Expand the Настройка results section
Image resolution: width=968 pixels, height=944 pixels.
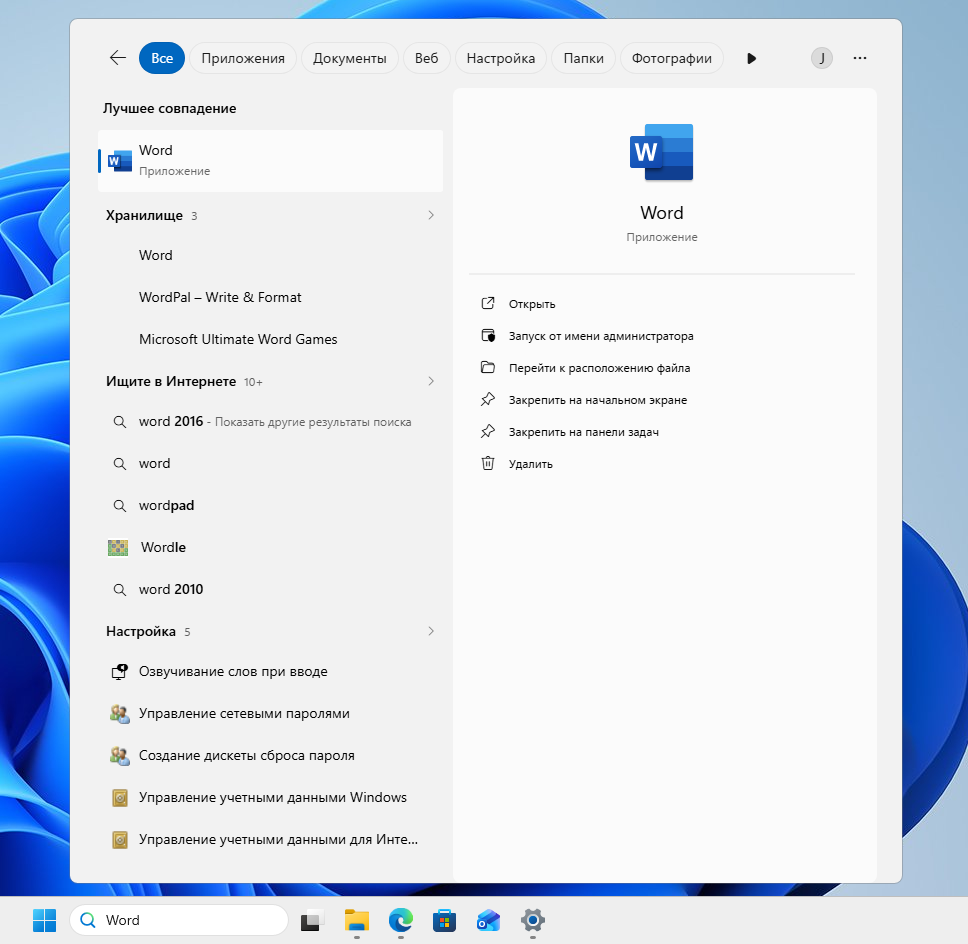point(431,631)
